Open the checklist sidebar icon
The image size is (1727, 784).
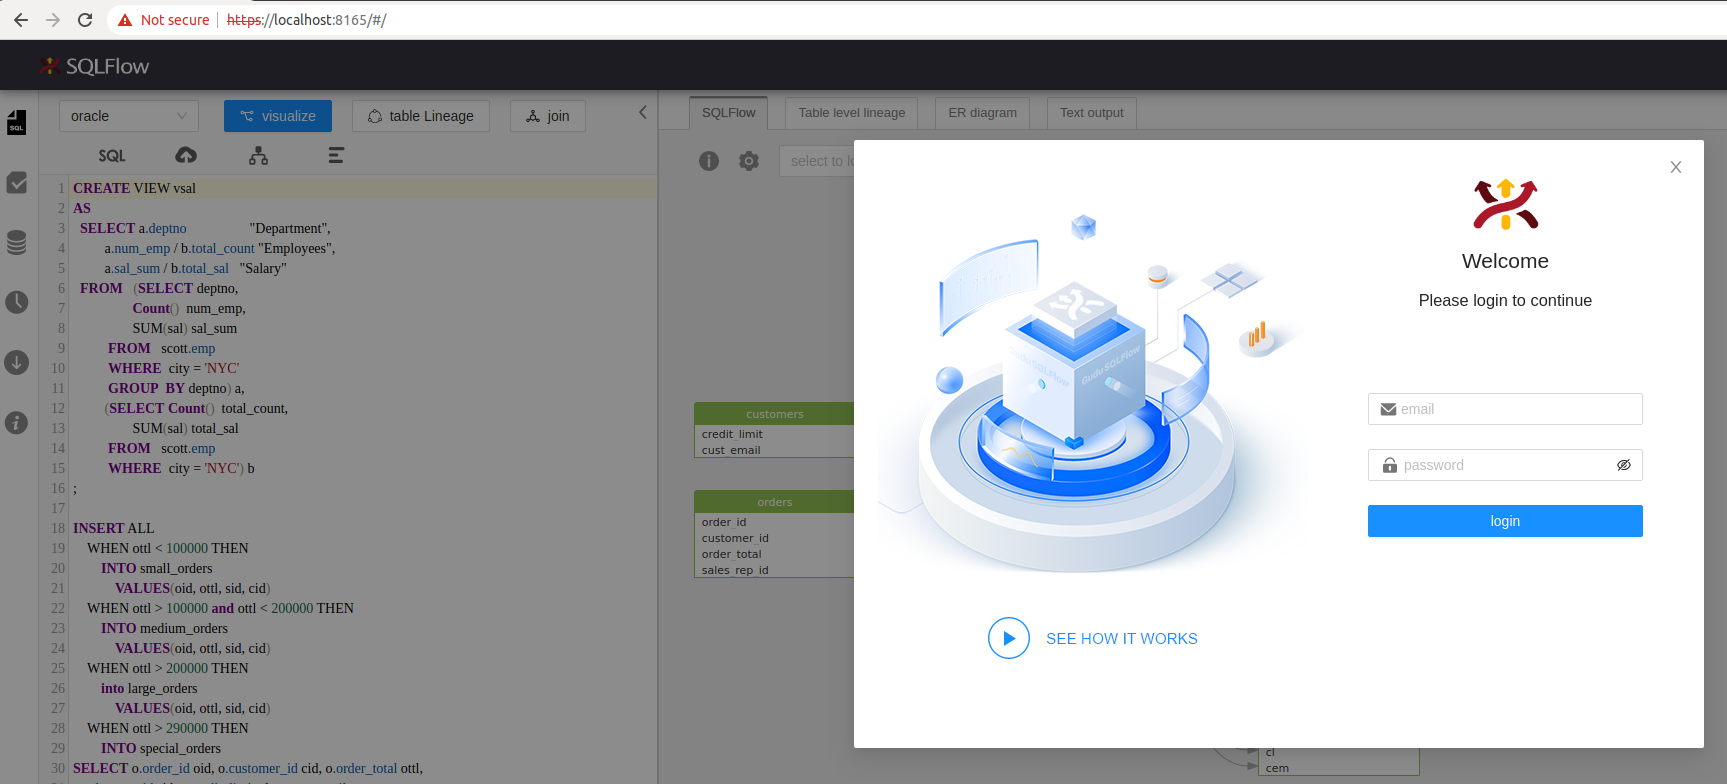click(x=17, y=182)
